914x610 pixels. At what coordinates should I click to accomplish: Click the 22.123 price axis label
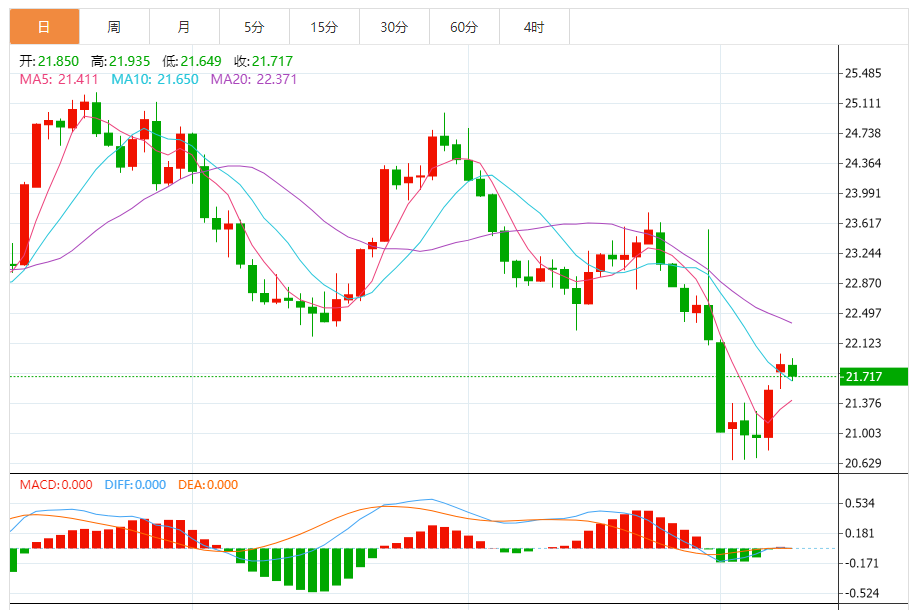[863, 343]
